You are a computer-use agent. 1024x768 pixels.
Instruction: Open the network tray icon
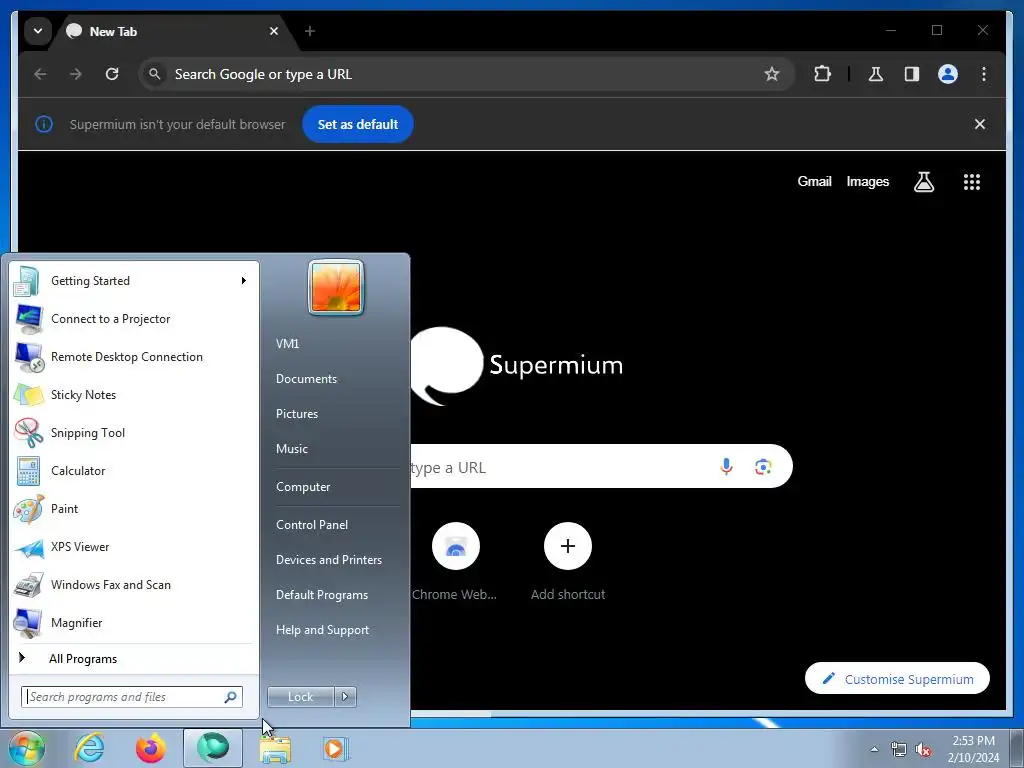[899, 749]
